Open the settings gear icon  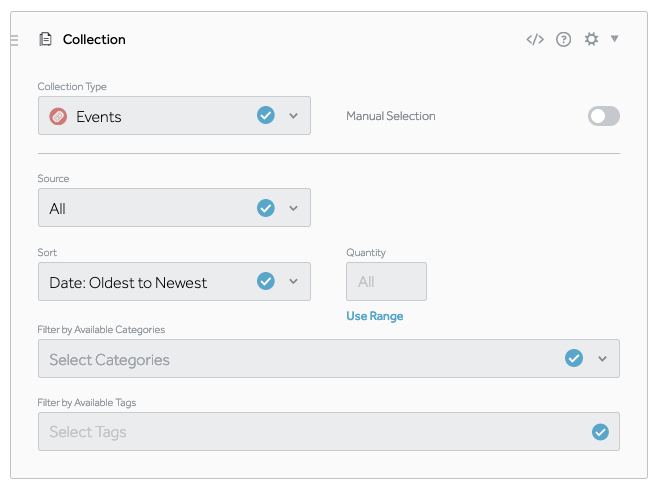[592, 39]
